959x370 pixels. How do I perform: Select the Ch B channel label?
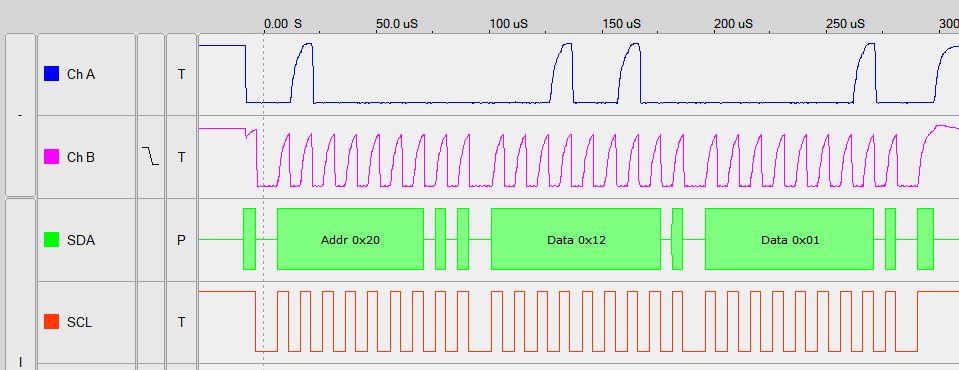click(81, 157)
